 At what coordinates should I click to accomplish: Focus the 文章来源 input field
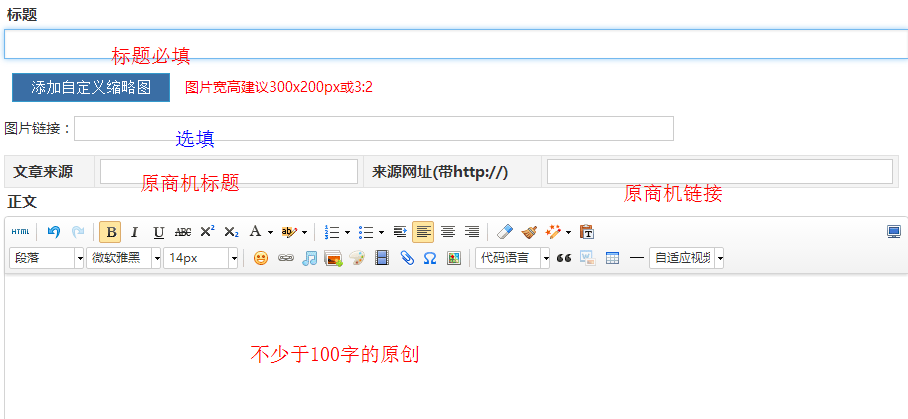(x=229, y=171)
